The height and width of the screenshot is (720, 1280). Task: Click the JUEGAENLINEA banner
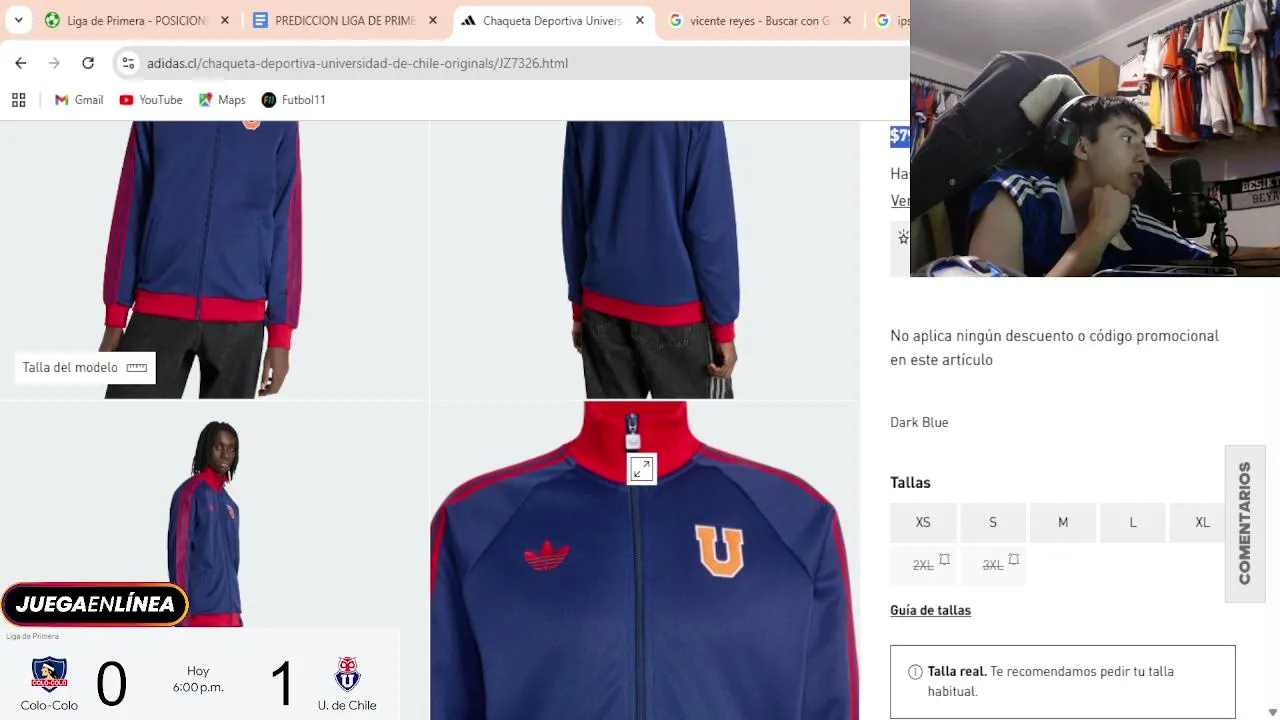tap(95, 604)
